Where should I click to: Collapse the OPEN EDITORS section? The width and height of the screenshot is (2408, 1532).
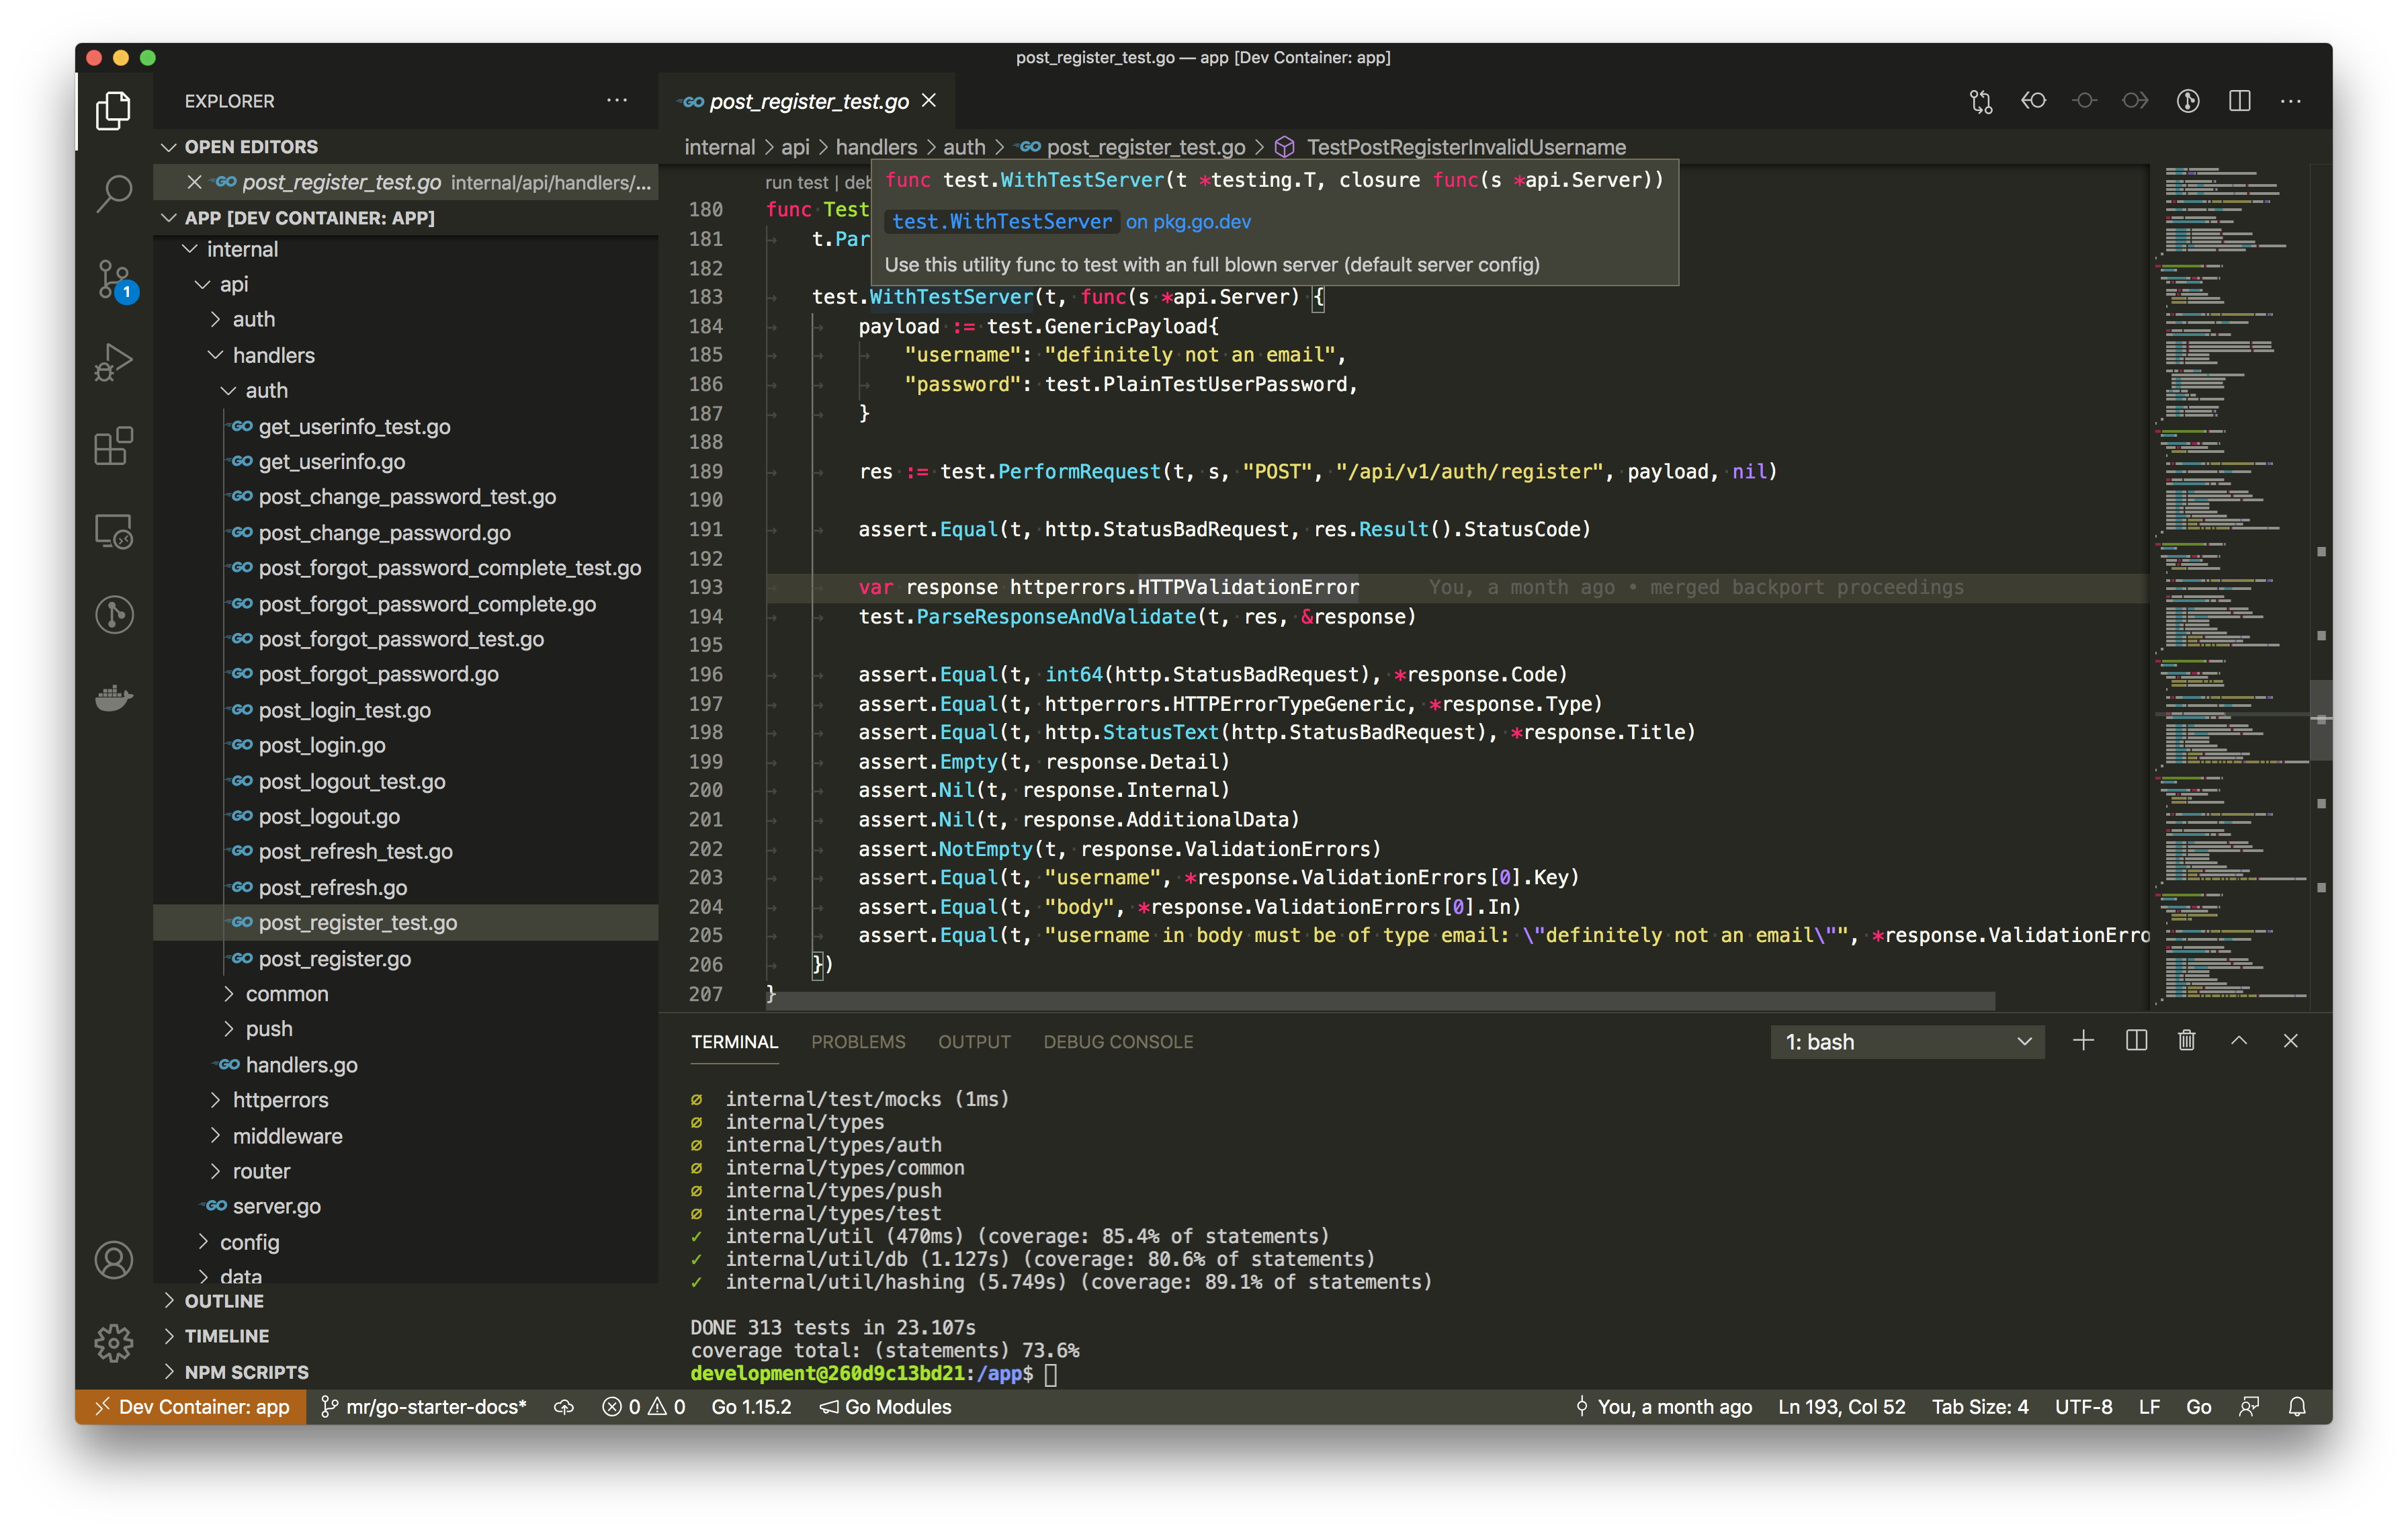coord(251,147)
